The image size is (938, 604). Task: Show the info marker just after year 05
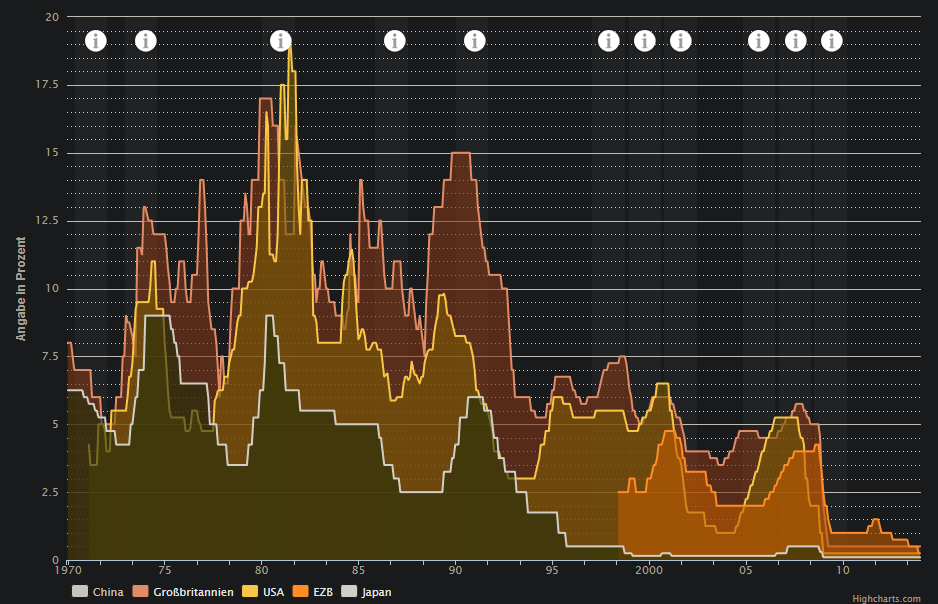tap(759, 41)
